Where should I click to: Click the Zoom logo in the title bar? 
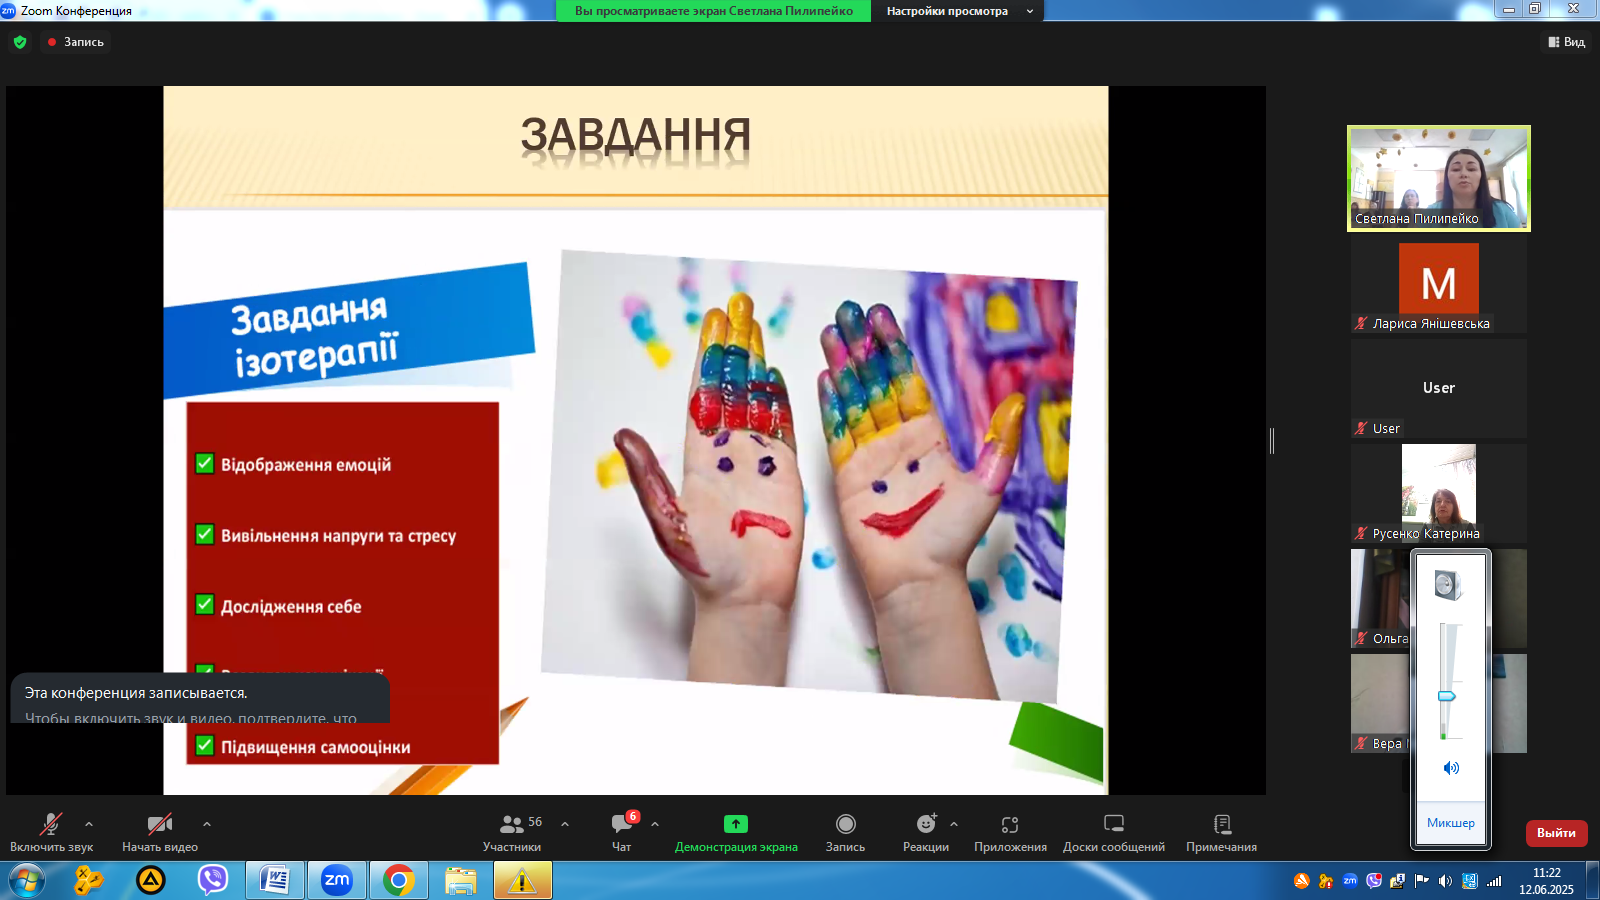8,10
